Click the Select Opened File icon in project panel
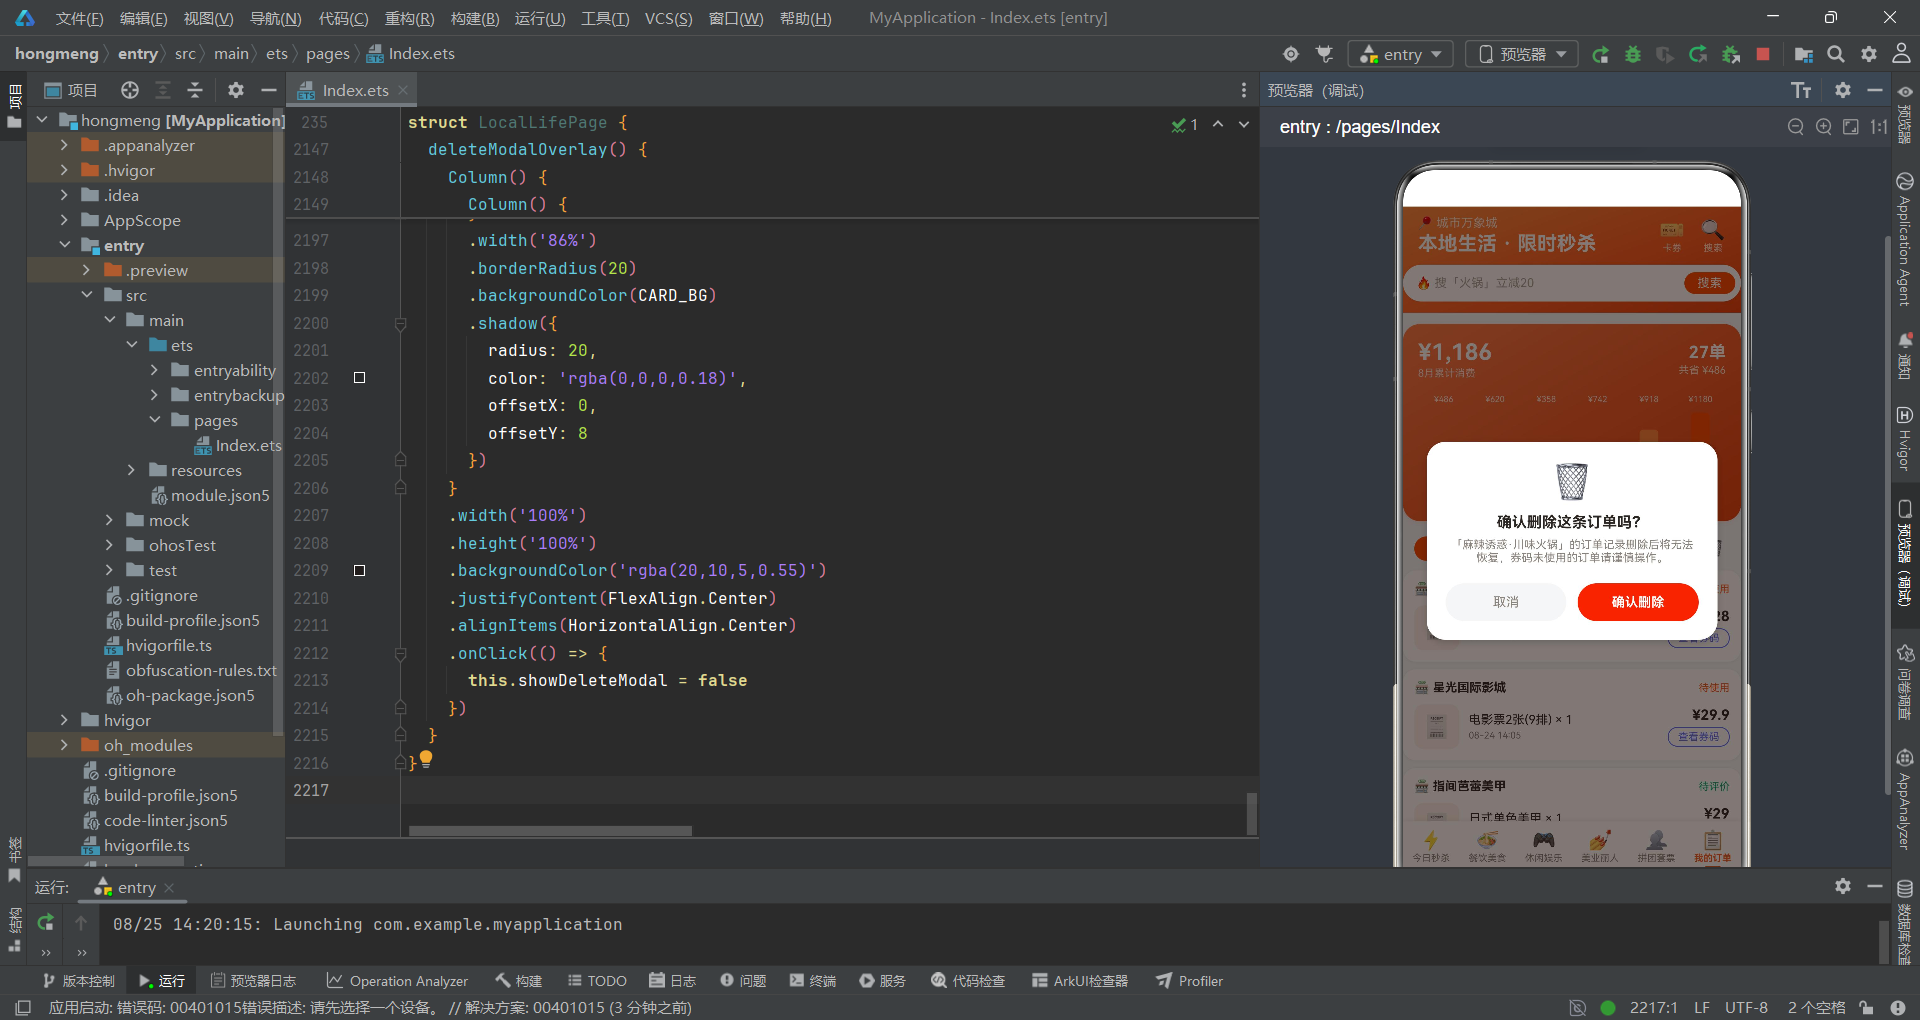The width and height of the screenshot is (1920, 1020). tap(130, 90)
